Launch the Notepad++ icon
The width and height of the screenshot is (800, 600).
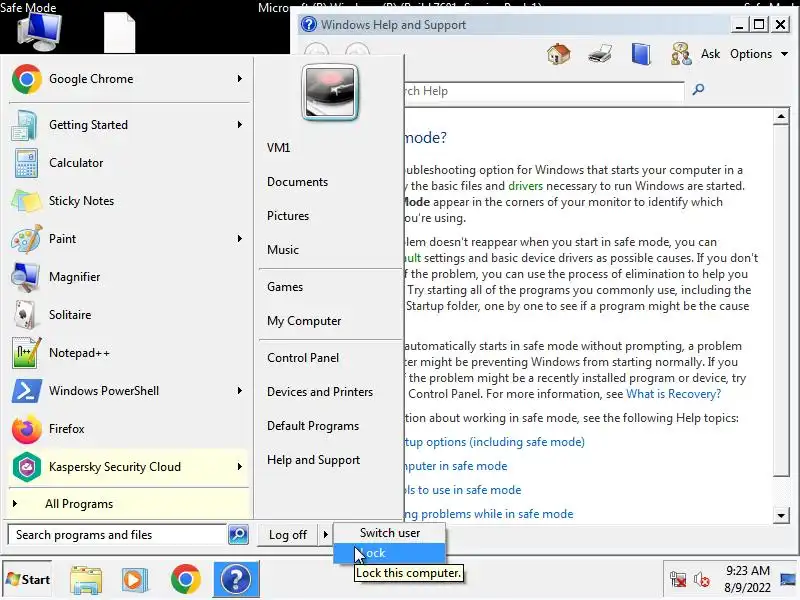pos(26,353)
